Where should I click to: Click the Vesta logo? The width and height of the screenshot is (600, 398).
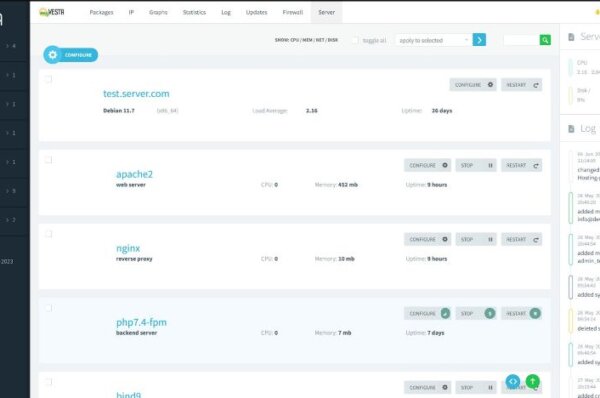point(52,12)
